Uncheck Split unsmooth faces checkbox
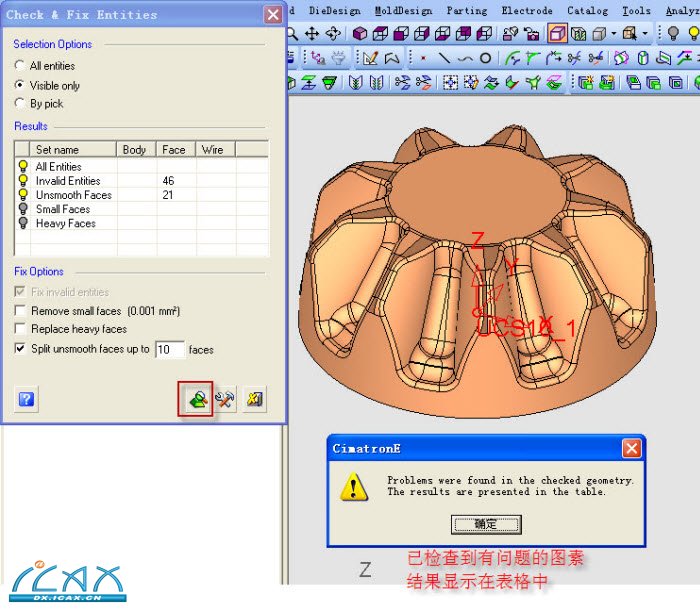The image size is (700, 611). [x=20, y=348]
